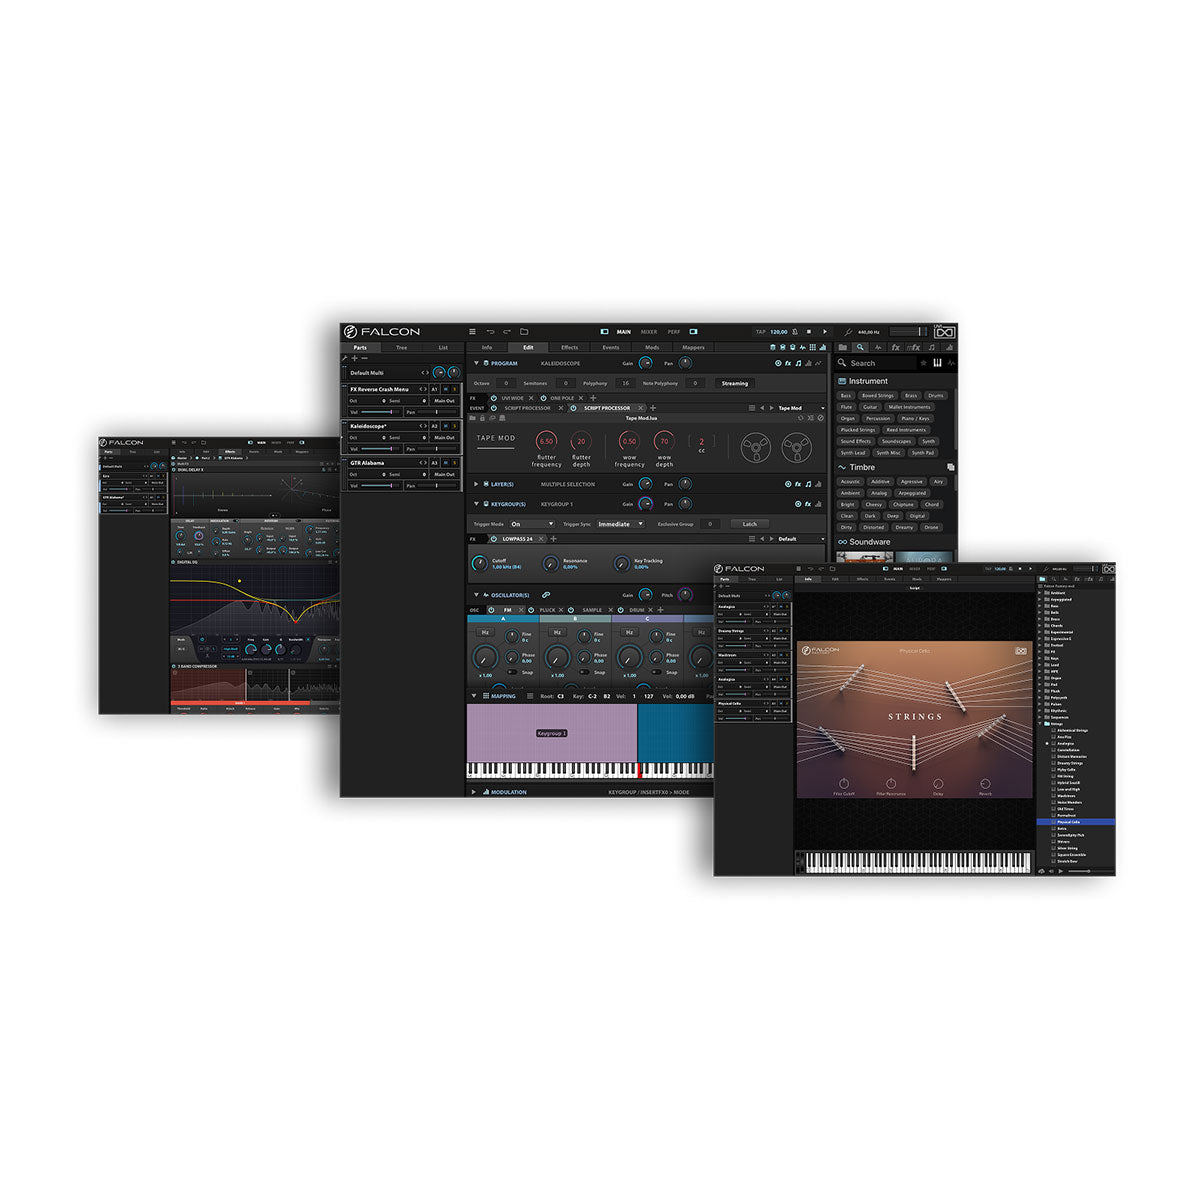
Task: Toggle power for LOWPASS 24 filter
Action: point(494,538)
